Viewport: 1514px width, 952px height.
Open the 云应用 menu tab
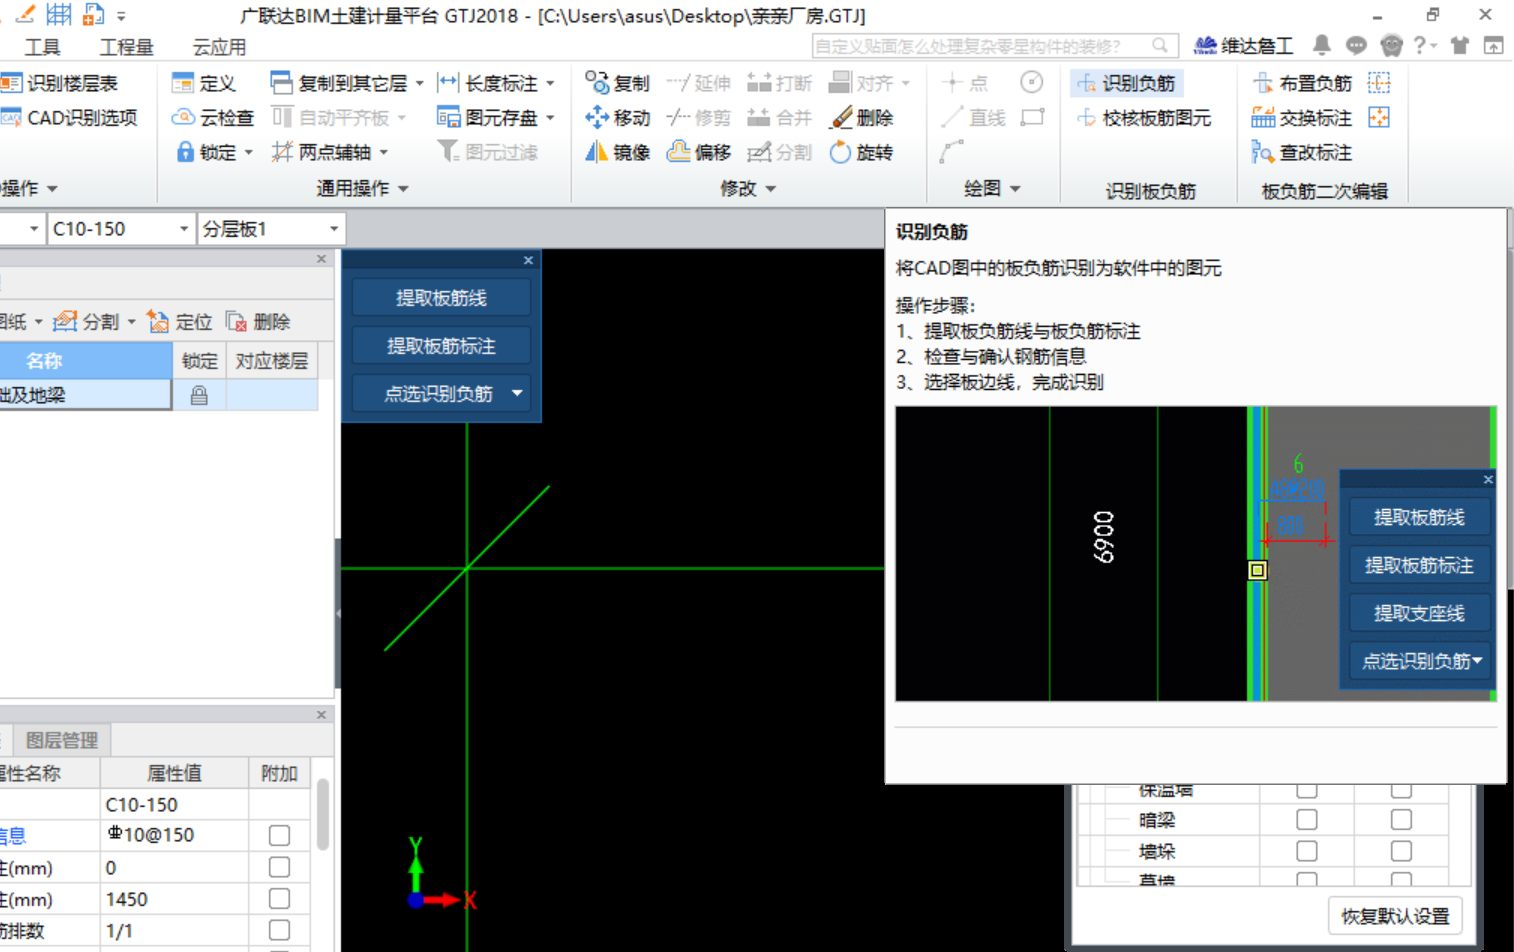tap(219, 47)
